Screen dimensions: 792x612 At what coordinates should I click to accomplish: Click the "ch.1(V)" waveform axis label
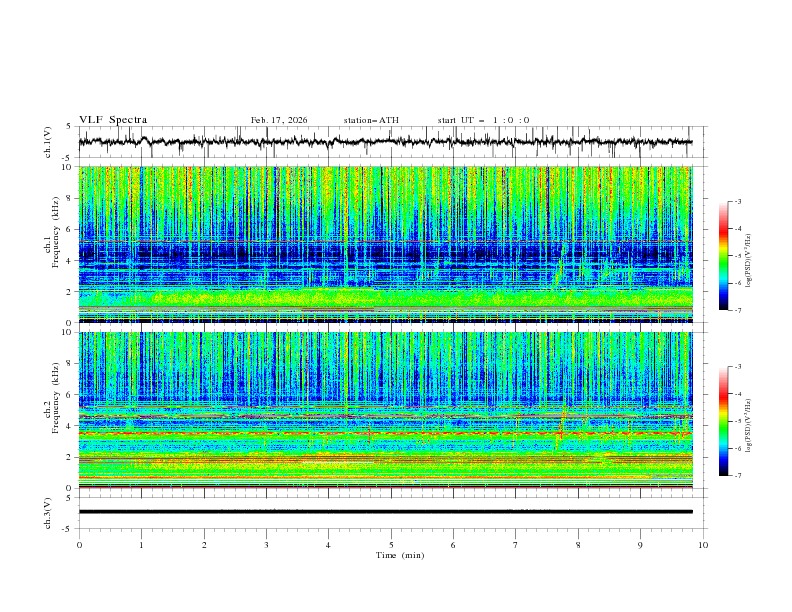click(x=48, y=142)
